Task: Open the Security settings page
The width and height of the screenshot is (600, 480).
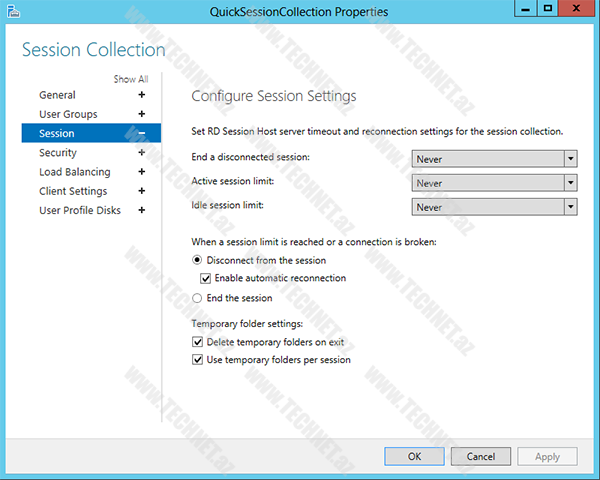Action: (x=58, y=153)
